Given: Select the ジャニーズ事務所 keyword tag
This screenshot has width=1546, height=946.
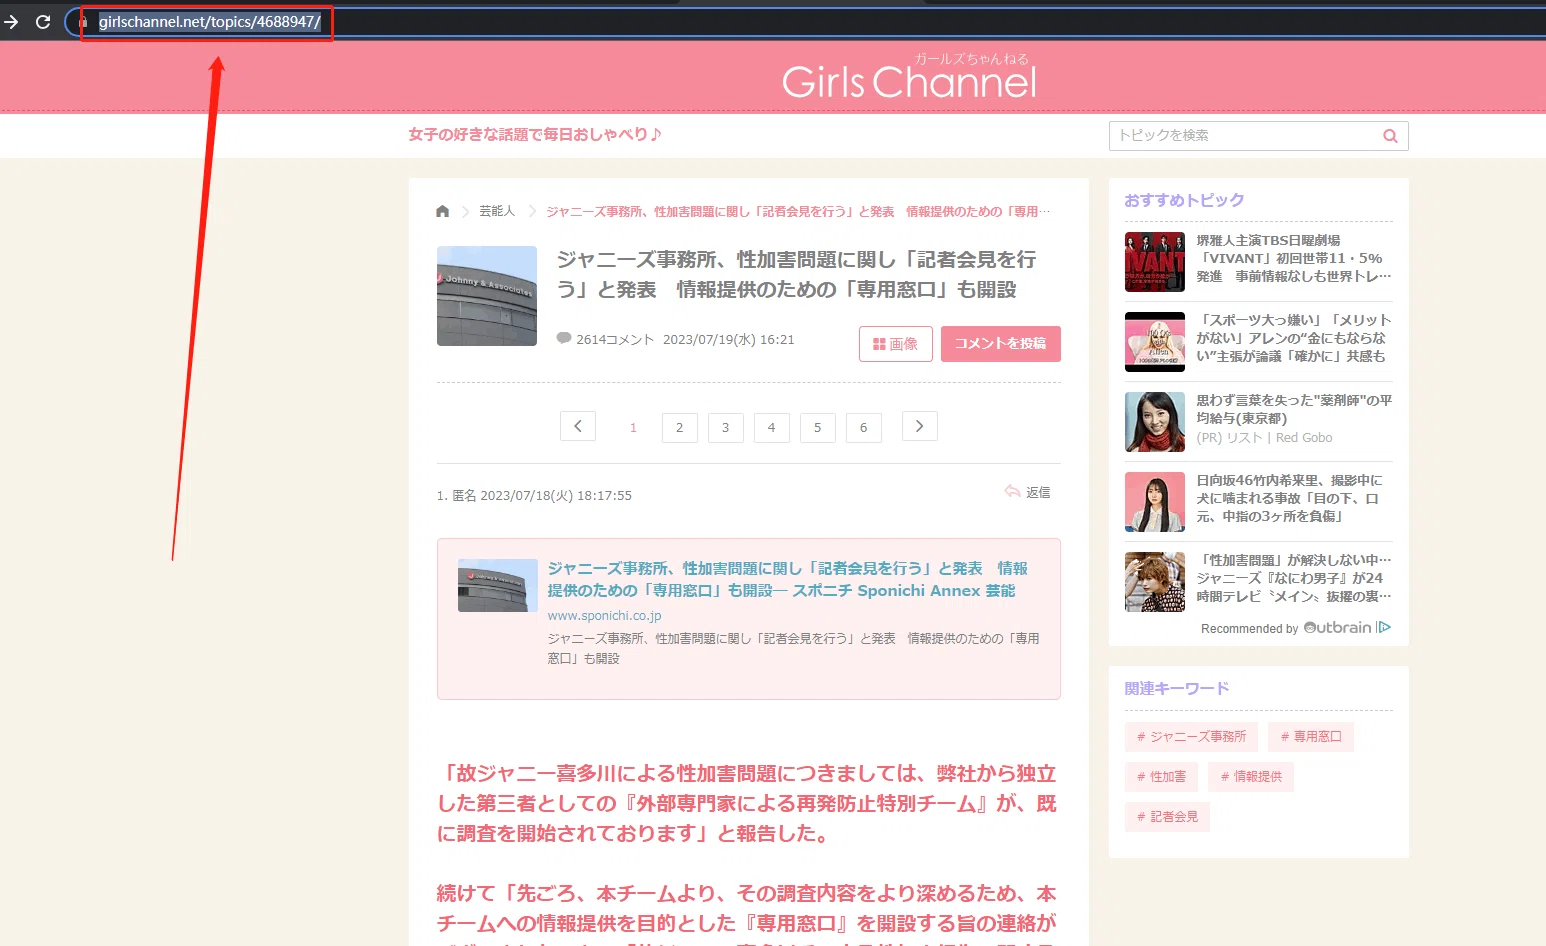Looking at the screenshot, I should [1191, 737].
